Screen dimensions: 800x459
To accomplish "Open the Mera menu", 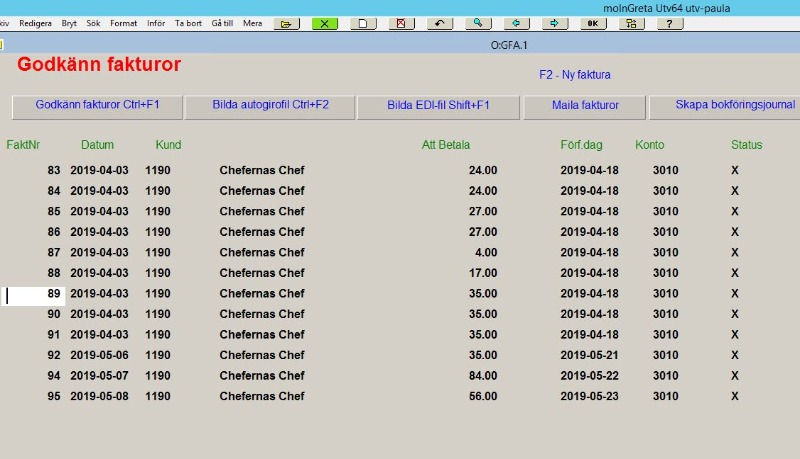I will coord(253,23).
